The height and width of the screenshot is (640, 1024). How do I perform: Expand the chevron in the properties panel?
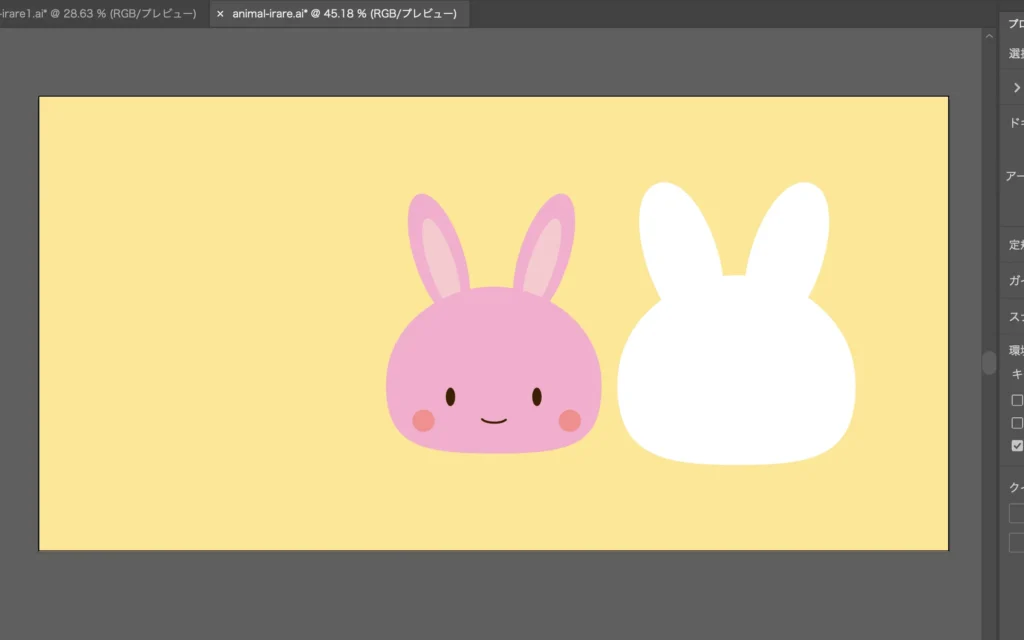1017,88
